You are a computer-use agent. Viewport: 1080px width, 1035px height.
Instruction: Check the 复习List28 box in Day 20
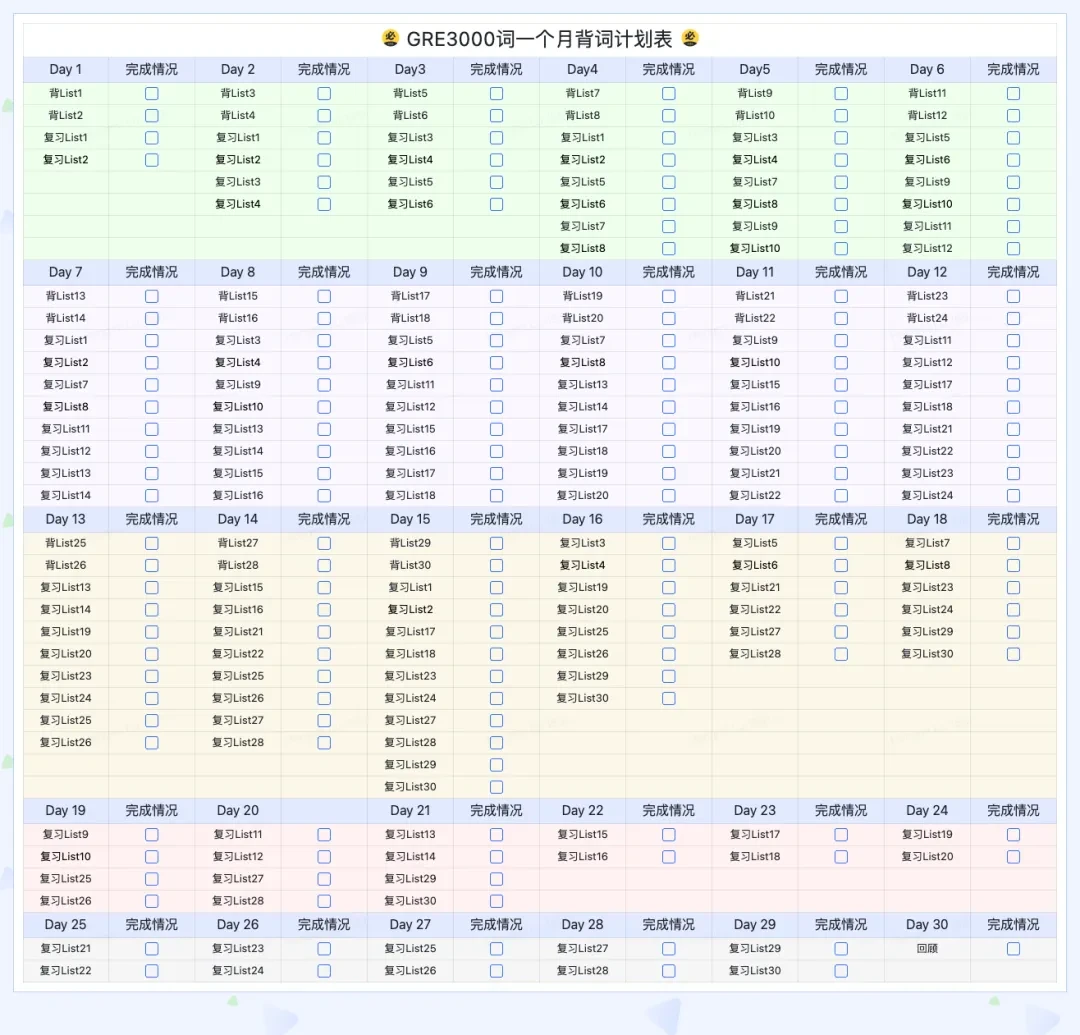point(324,901)
